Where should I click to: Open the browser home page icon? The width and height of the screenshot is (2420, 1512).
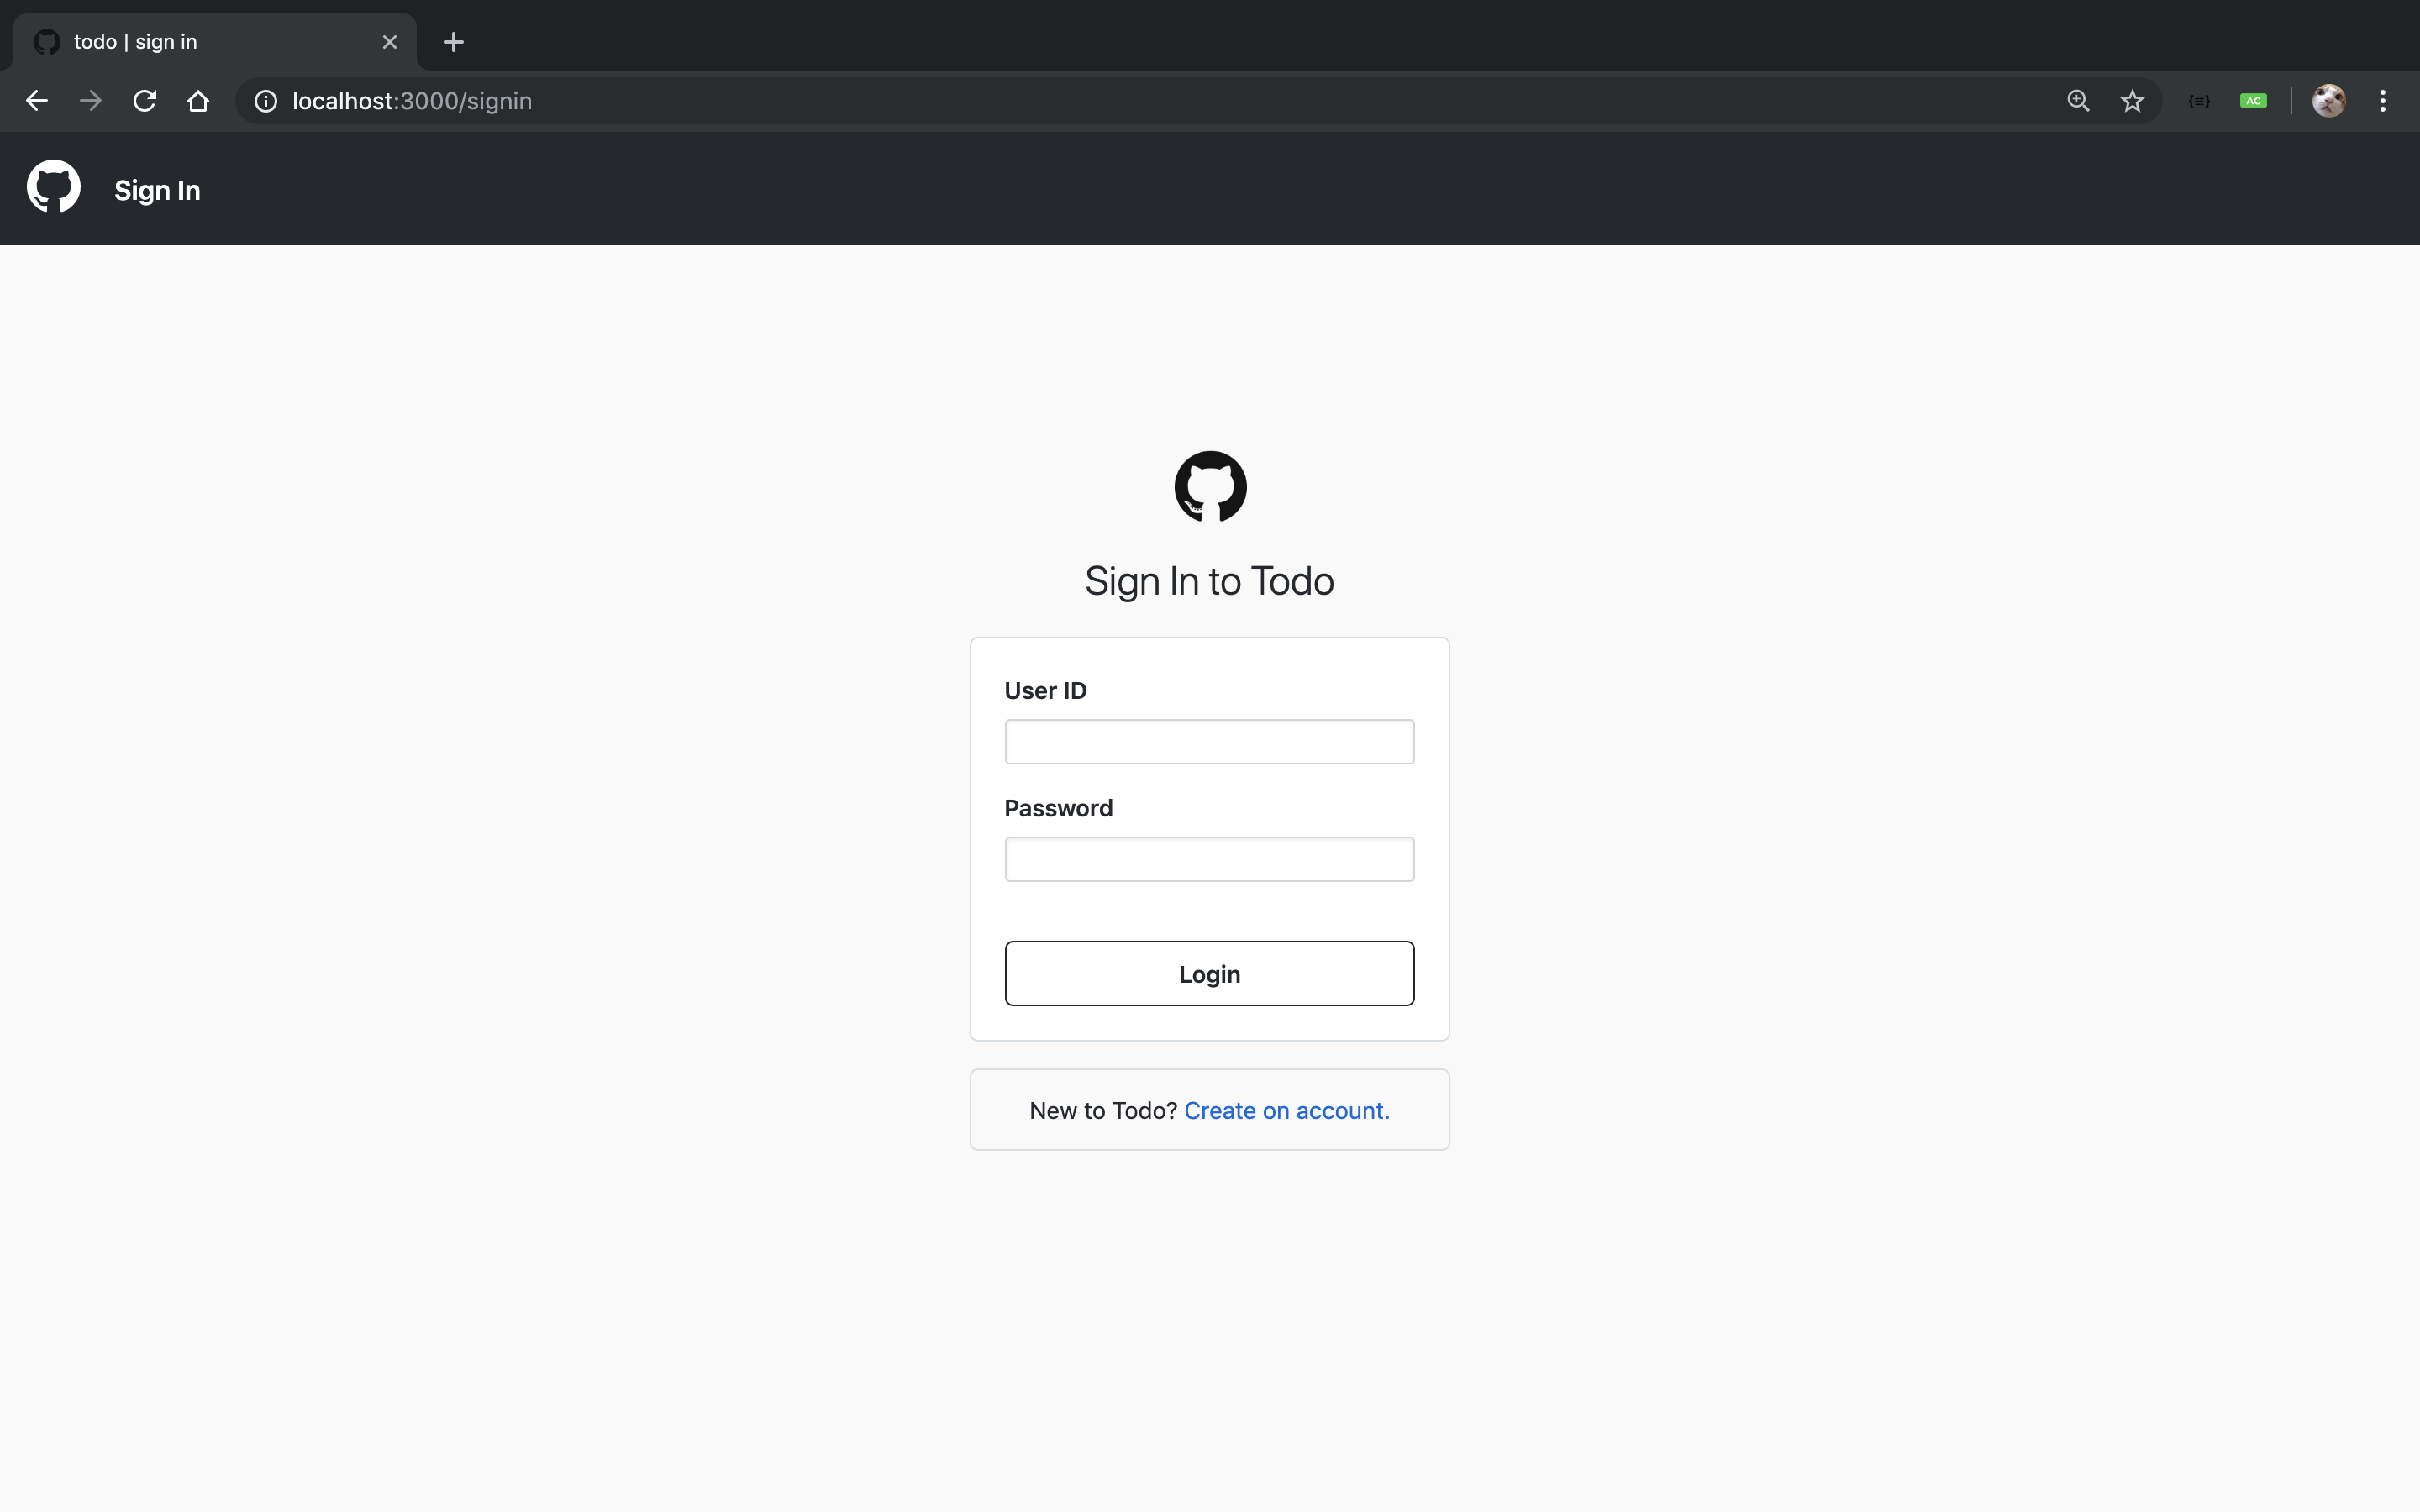pos(198,101)
